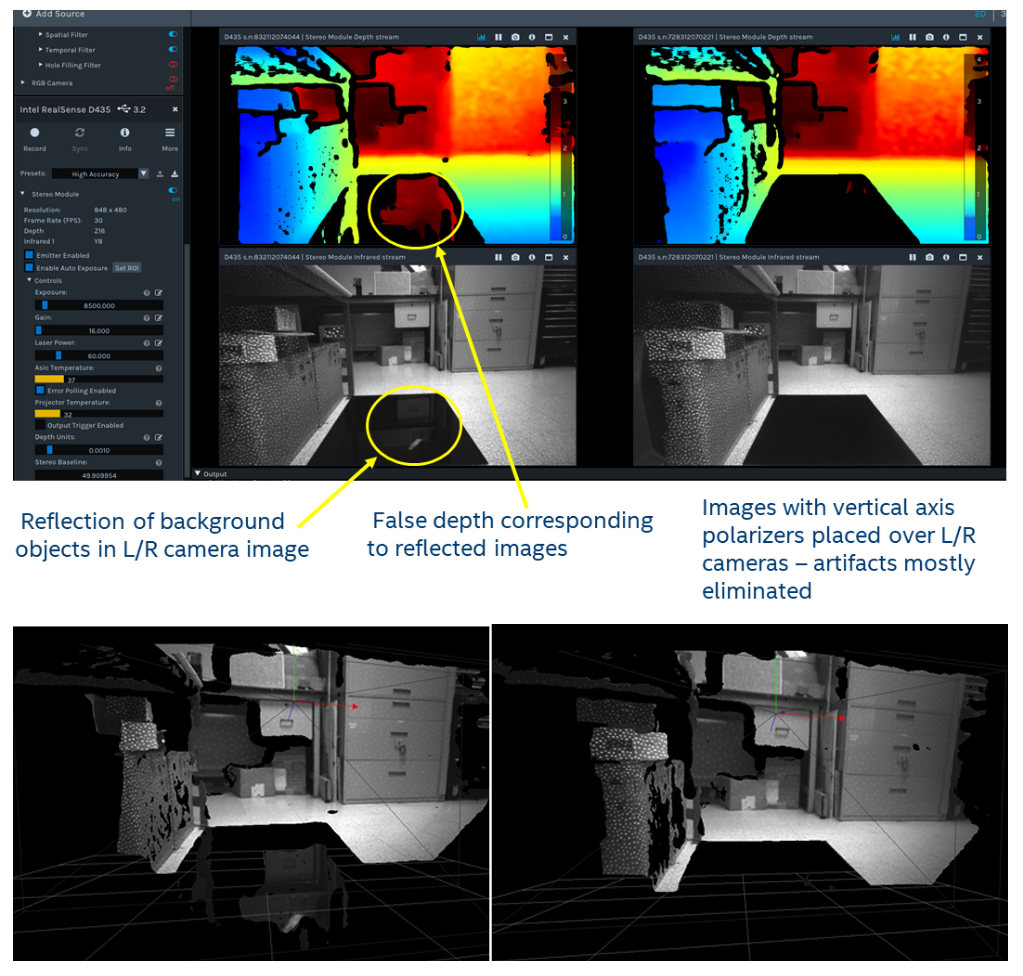Open device Info icon
This screenshot has width=1023, height=976.
(x=125, y=132)
